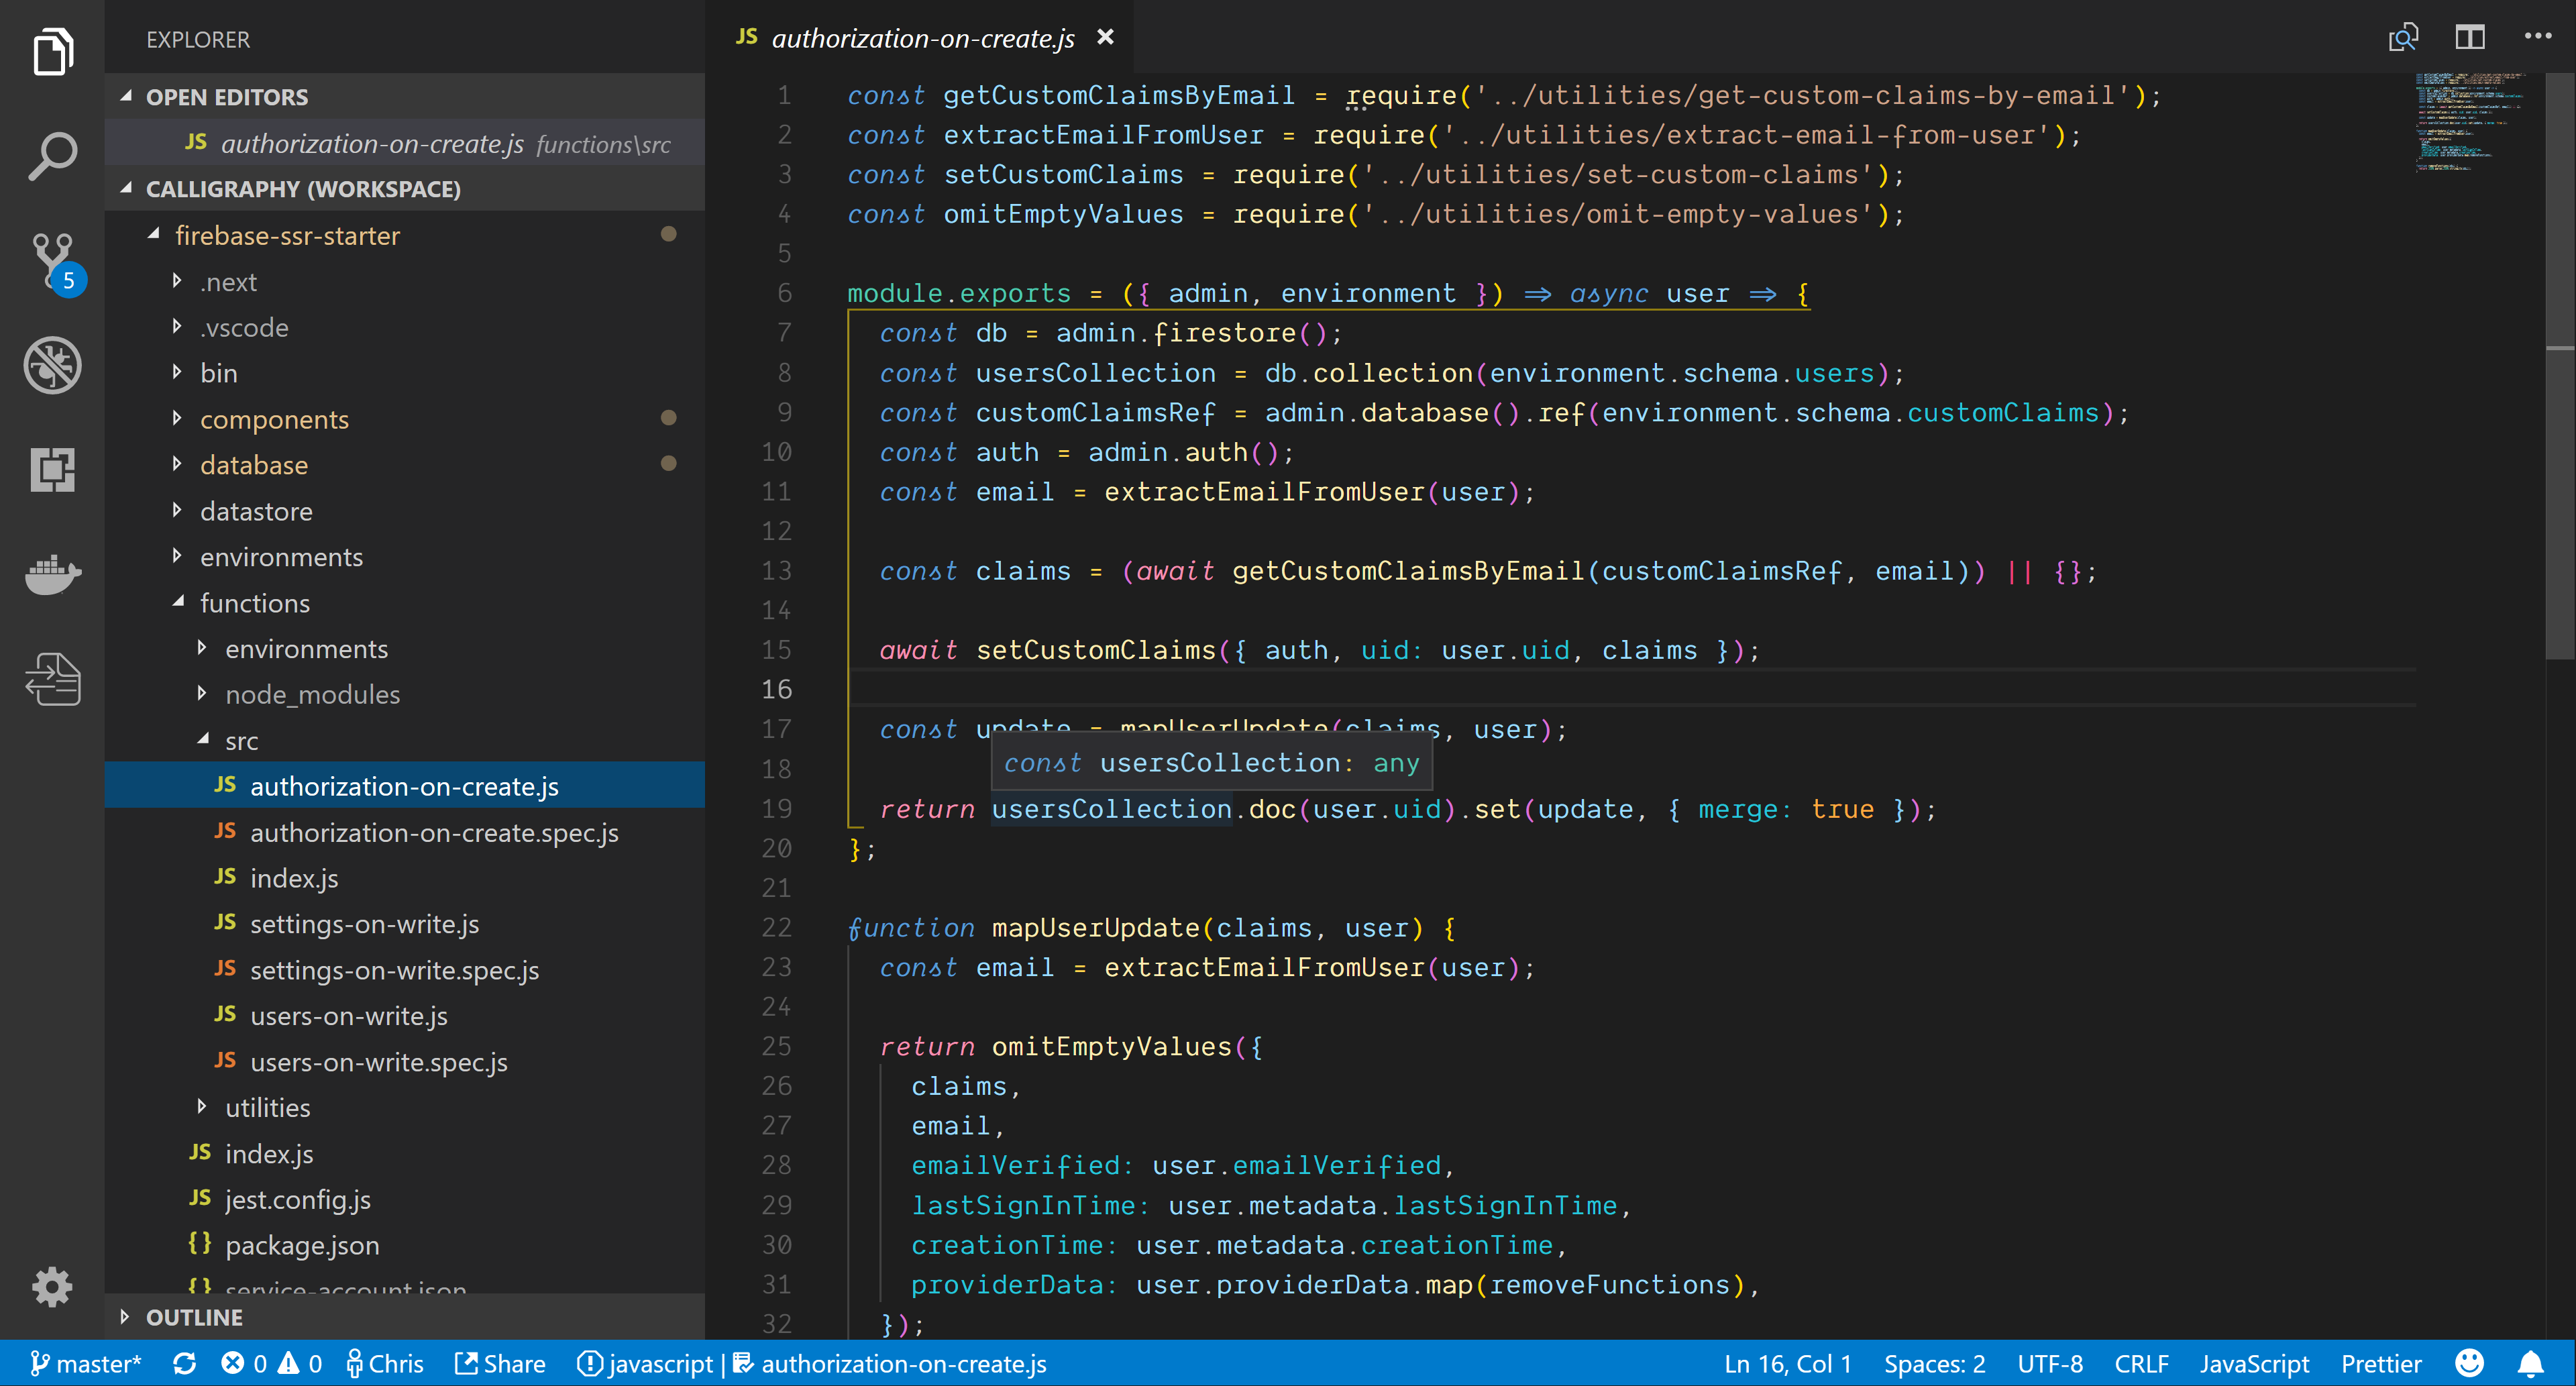Viewport: 2576px width, 1386px height.
Task: Click usersCollection on line 19
Action: pyautogui.click(x=1111, y=808)
